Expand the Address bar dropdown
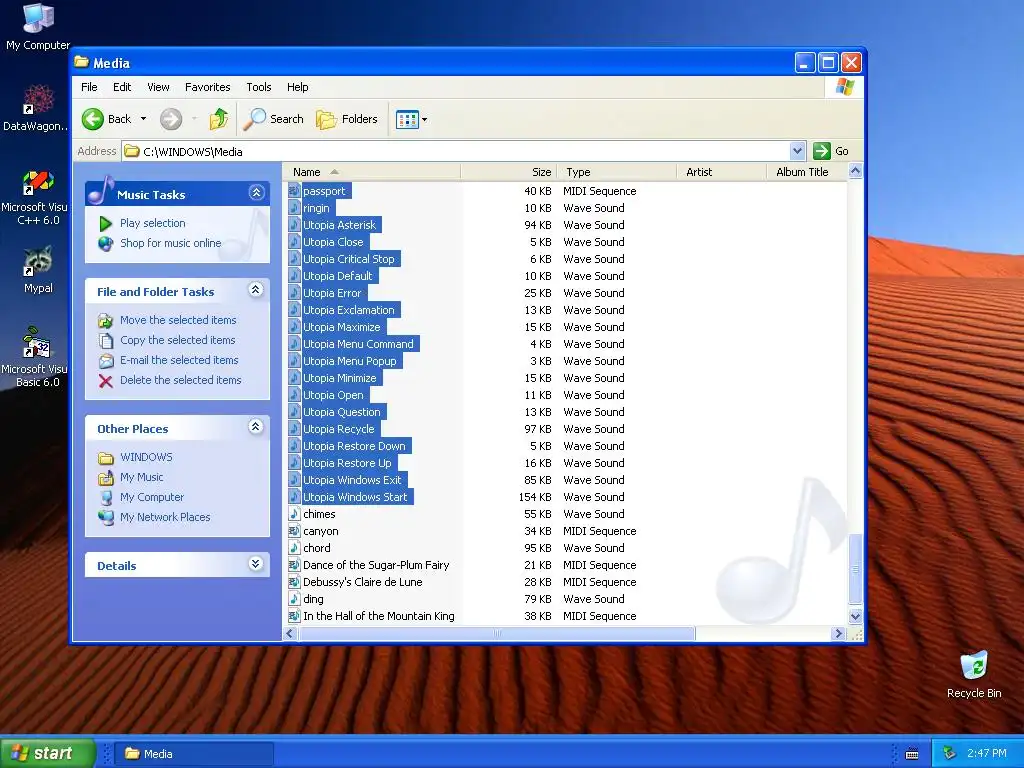1024x768 pixels. (797, 152)
